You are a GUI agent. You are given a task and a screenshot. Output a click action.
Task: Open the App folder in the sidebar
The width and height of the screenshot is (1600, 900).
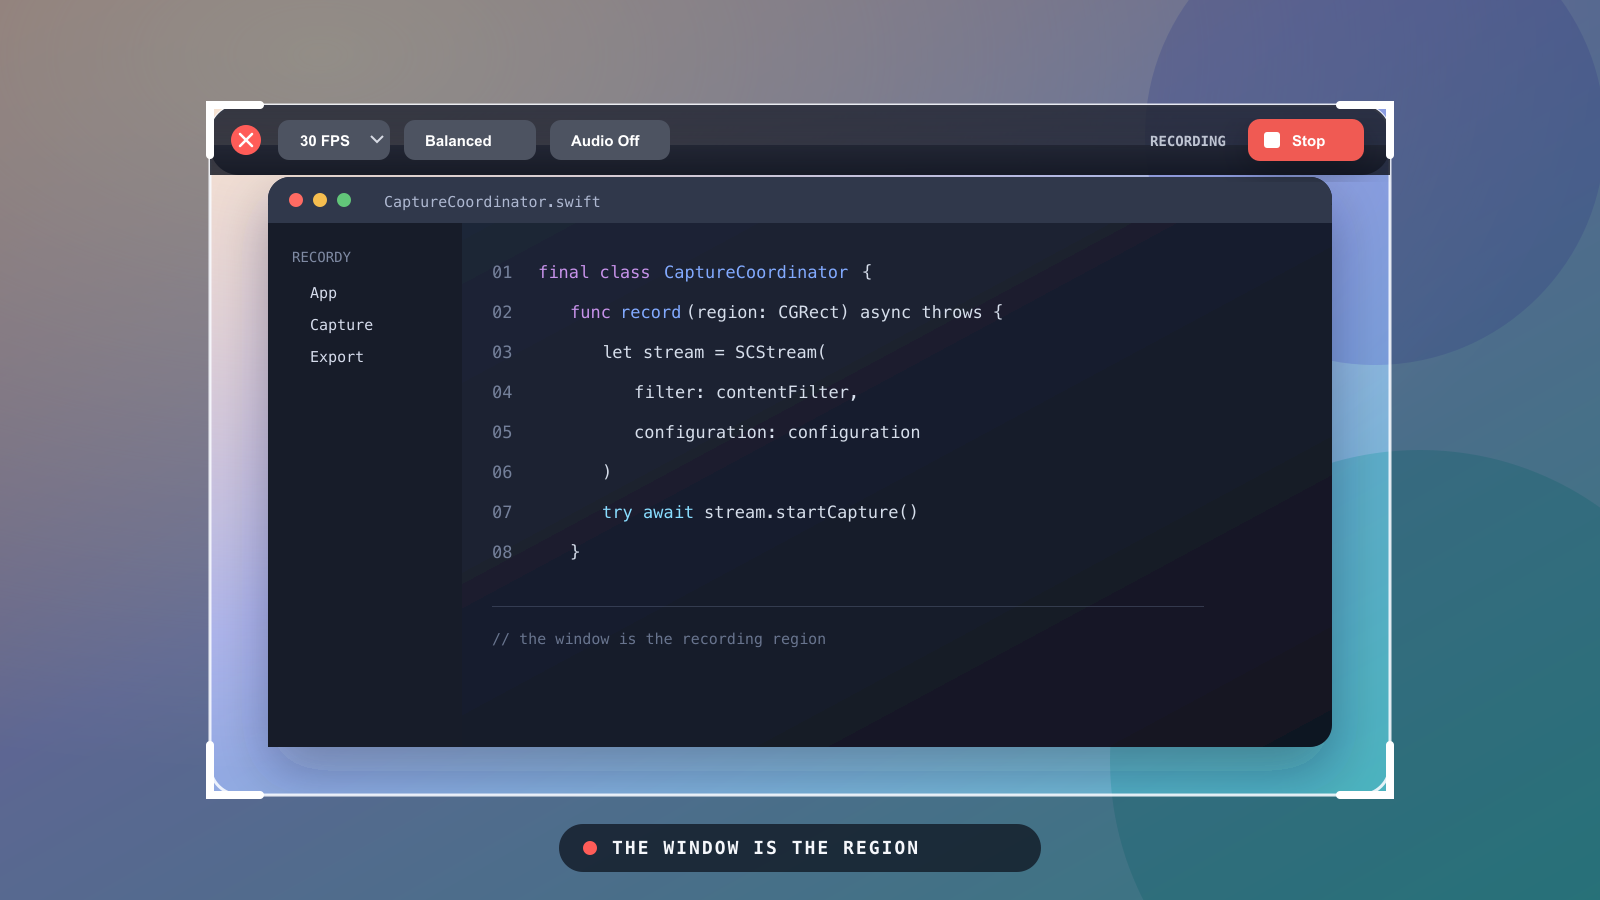(x=323, y=293)
